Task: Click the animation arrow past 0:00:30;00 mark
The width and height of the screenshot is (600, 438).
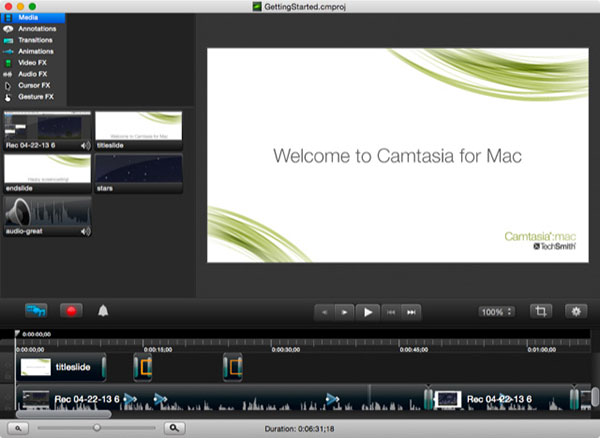Action: [x=332, y=399]
